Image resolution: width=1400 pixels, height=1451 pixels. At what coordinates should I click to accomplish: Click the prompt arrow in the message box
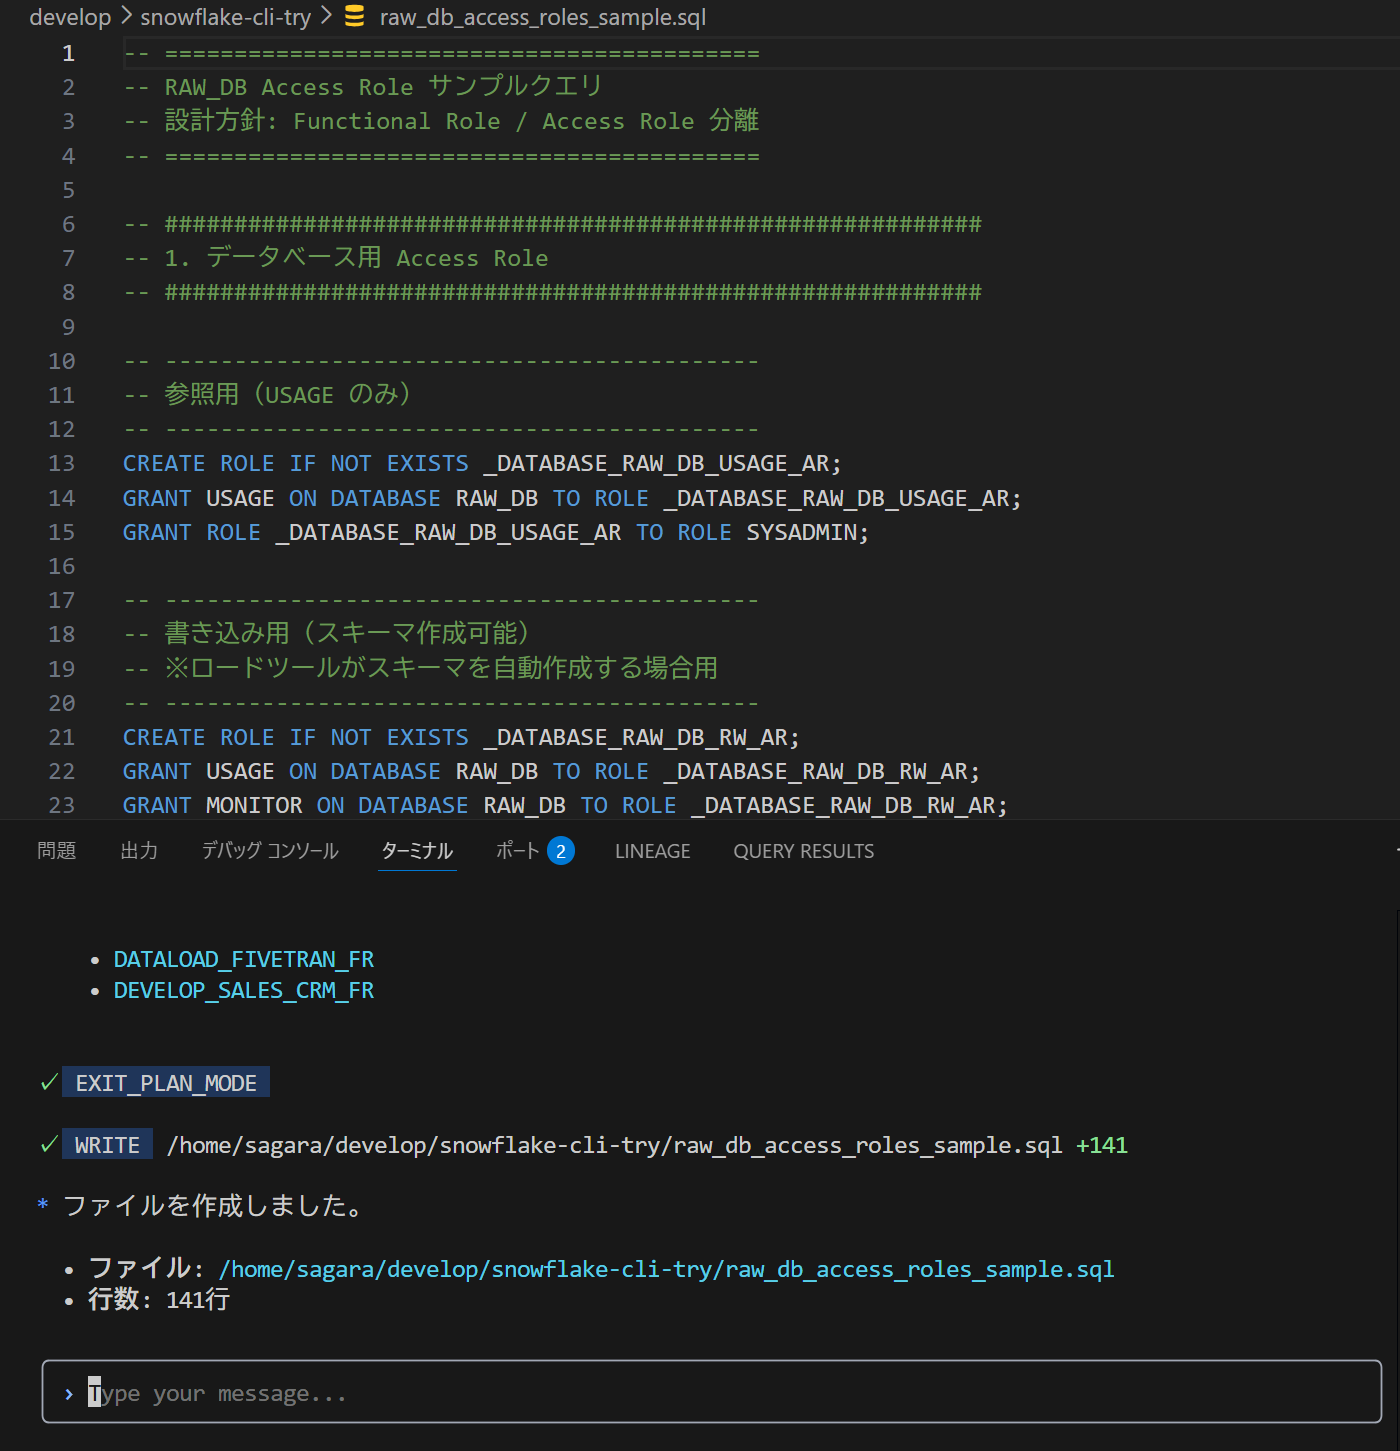coord(68,1394)
